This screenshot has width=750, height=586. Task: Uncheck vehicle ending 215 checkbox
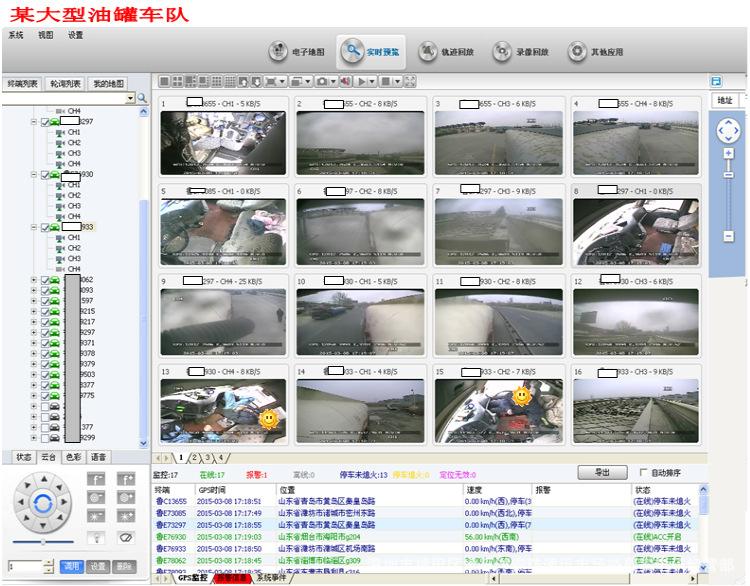[x=45, y=311]
